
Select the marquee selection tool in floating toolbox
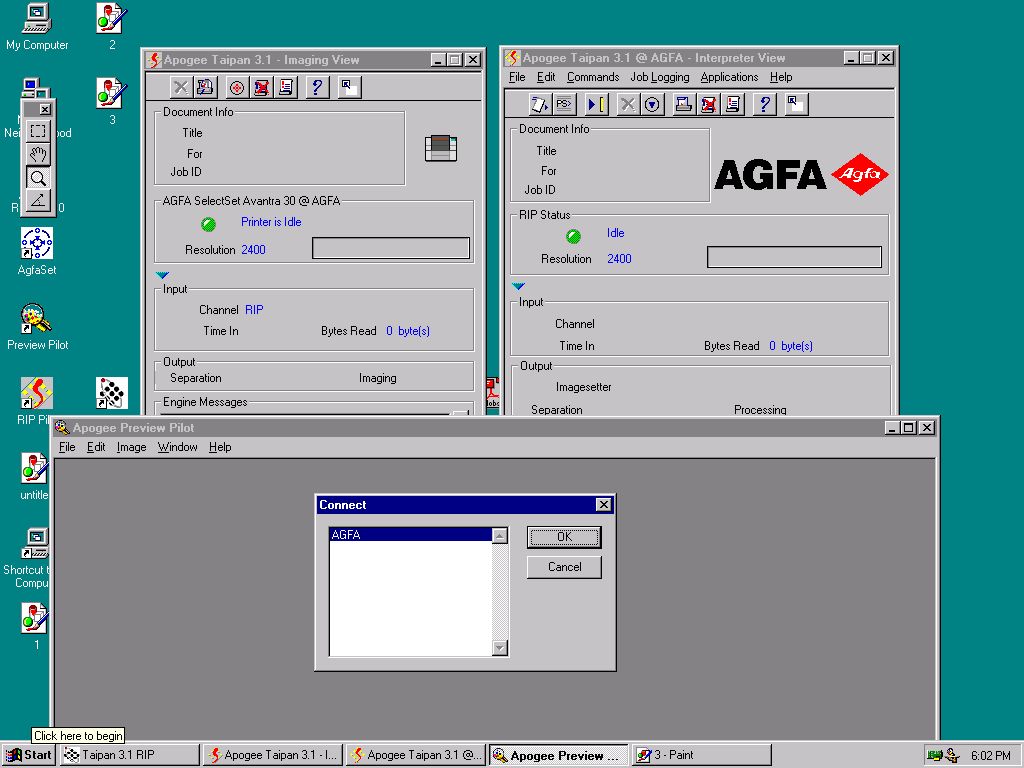[x=38, y=131]
